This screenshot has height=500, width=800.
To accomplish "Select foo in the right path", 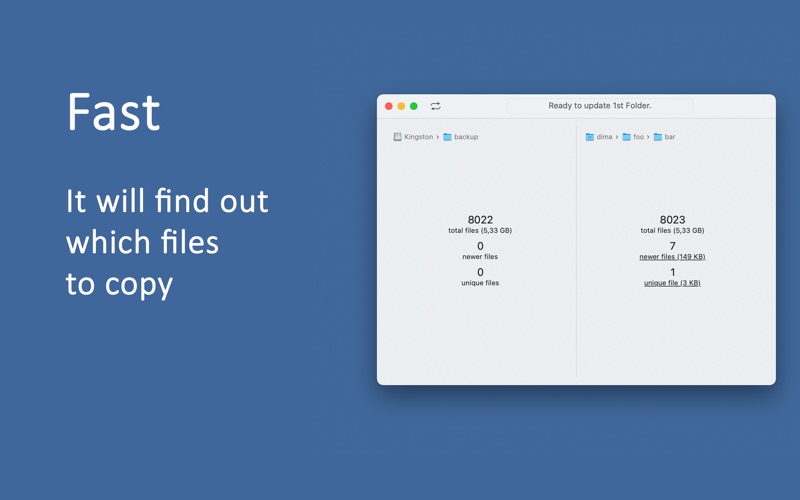I will click(638, 137).
